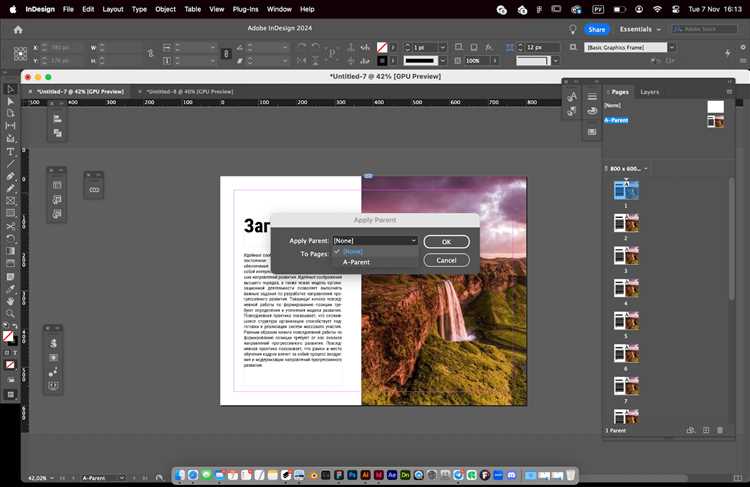Select the Type tool in the toolbox

[11, 151]
